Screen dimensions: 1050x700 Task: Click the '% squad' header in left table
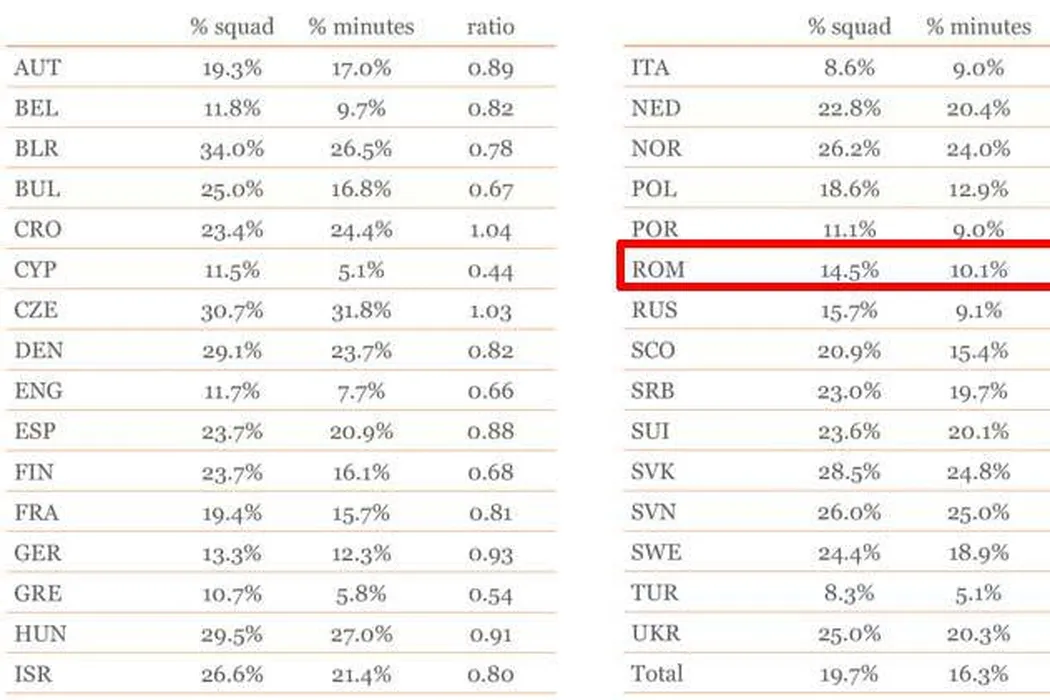232,27
